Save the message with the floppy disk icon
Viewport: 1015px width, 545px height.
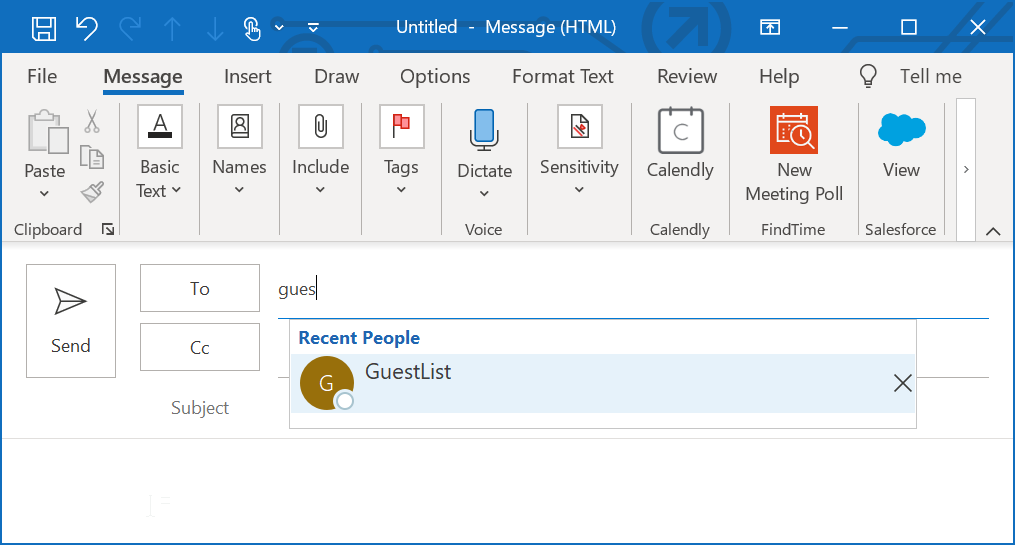pyautogui.click(x=44, y=28)
